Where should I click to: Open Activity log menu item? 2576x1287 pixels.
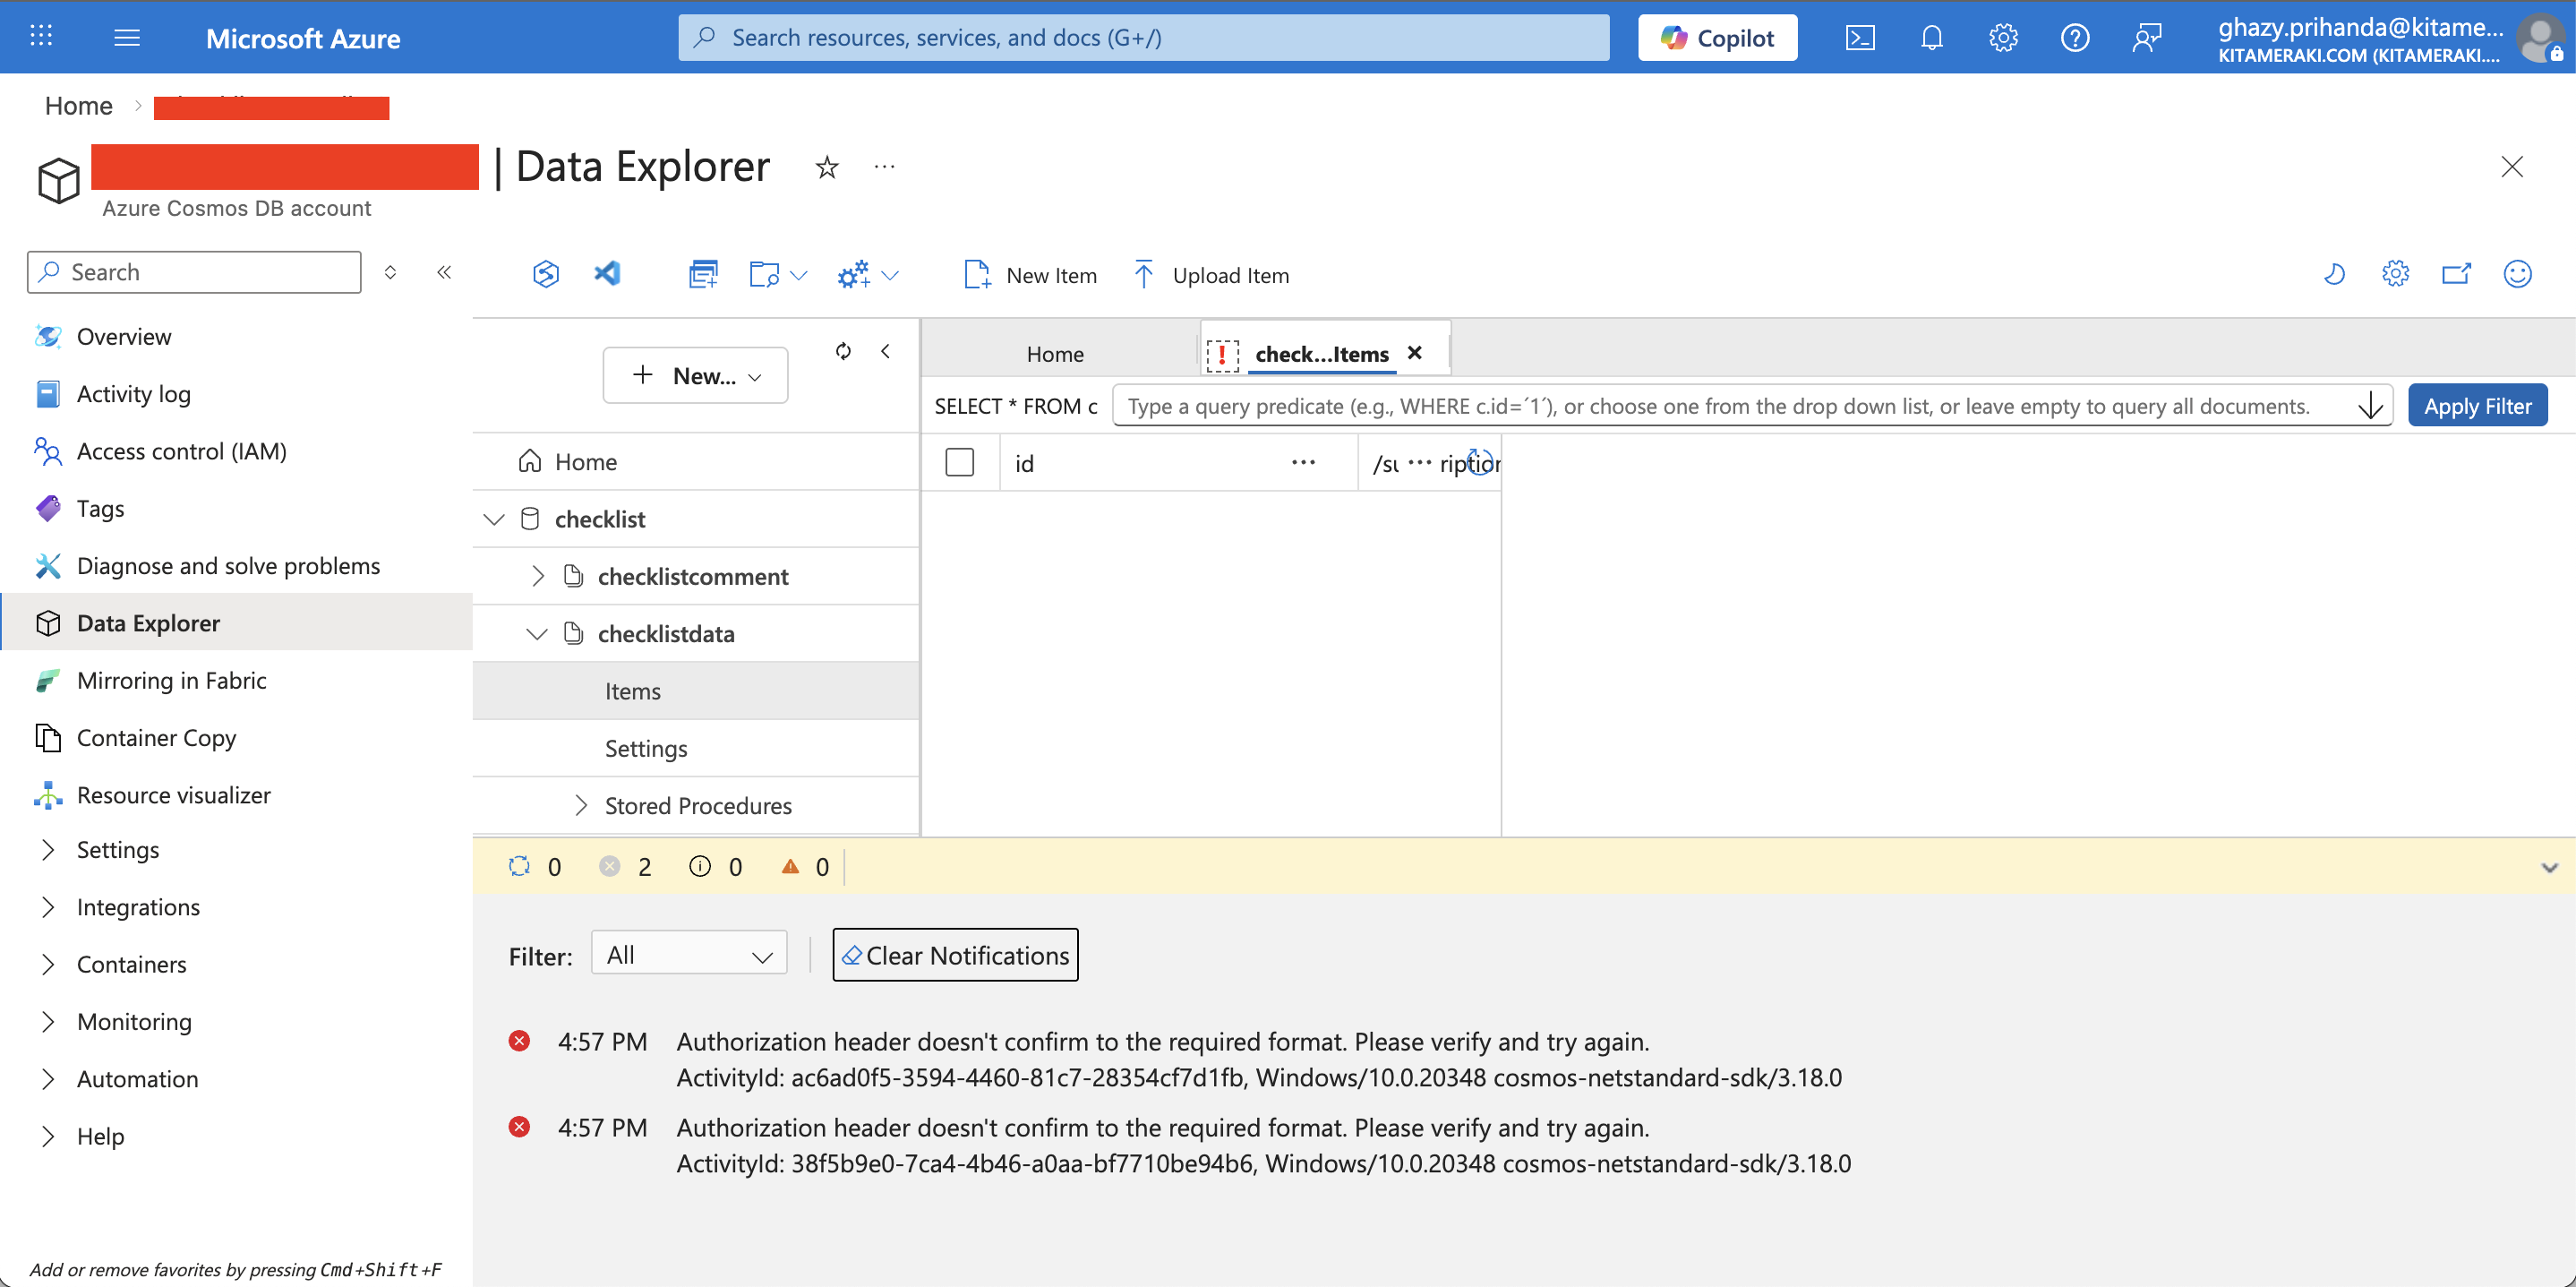tap(133, 394)
